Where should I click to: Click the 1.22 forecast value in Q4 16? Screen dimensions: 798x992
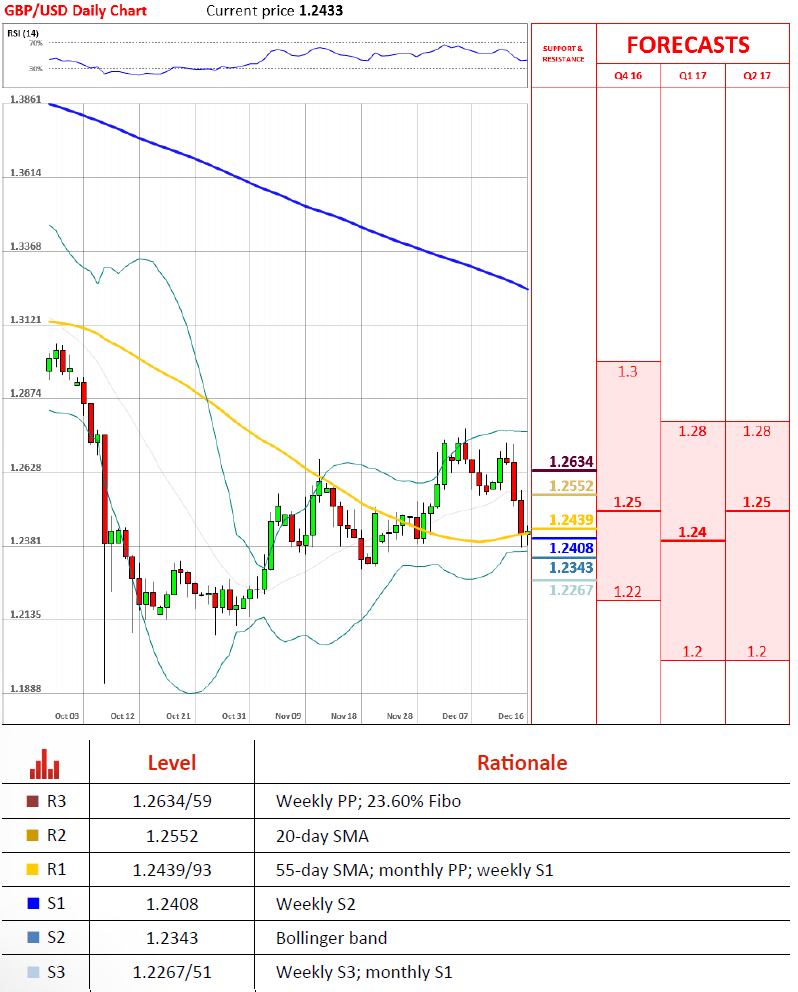(x=627, y=592)
